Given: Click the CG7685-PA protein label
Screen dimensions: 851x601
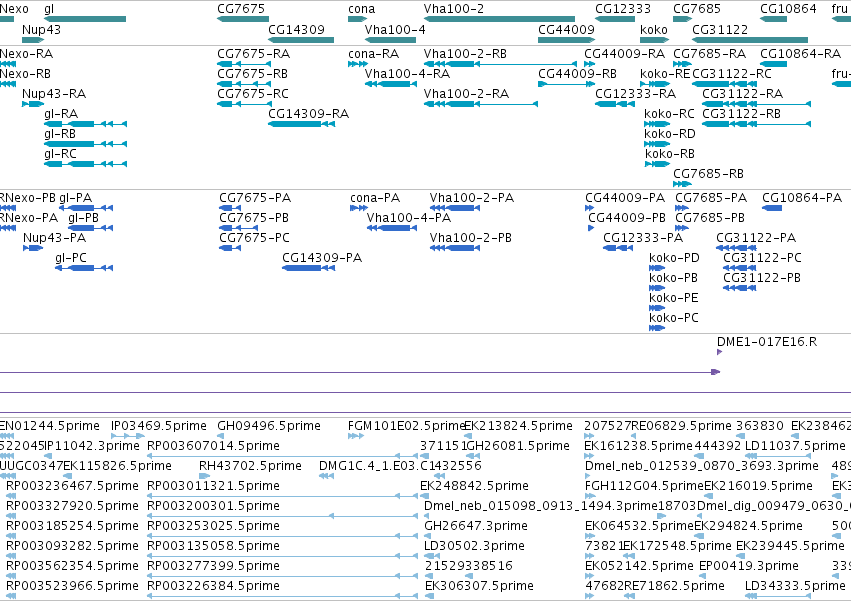Looking at the screenshot, I should pyautogui.click(x=711, y=198).
